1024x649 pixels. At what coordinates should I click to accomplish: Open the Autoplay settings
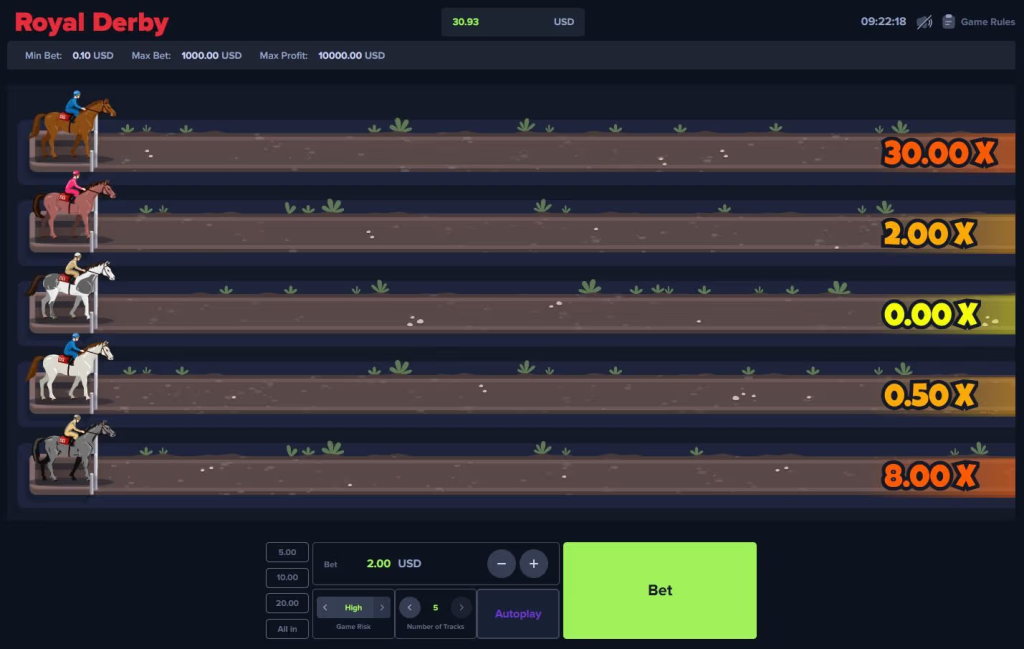(x=518, y=614)
